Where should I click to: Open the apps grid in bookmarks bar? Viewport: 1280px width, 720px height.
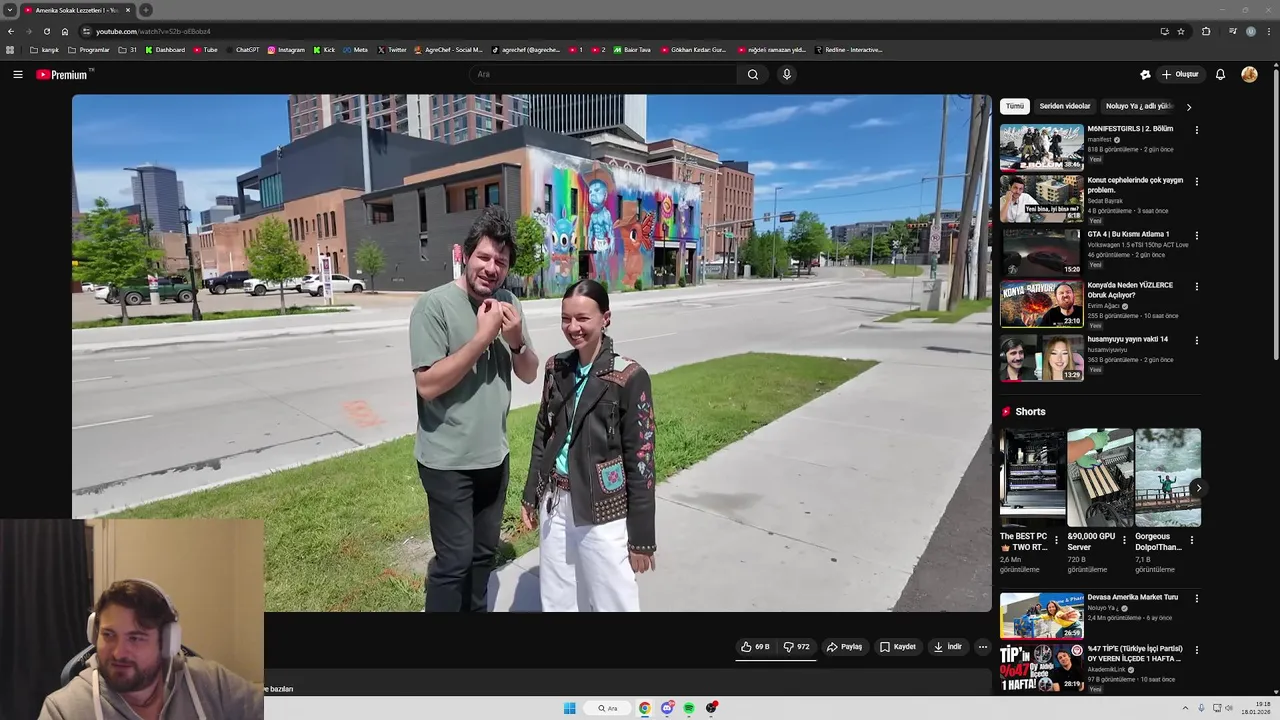coord(10,50)
